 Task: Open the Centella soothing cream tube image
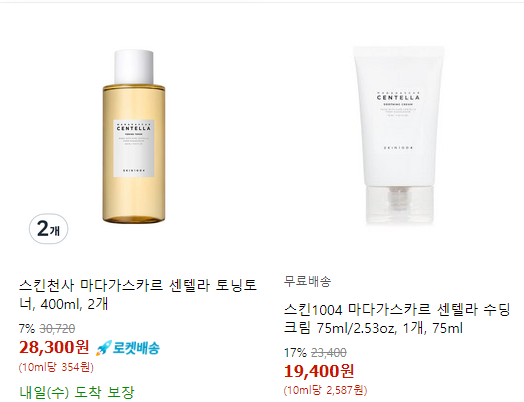coord(399,136)
